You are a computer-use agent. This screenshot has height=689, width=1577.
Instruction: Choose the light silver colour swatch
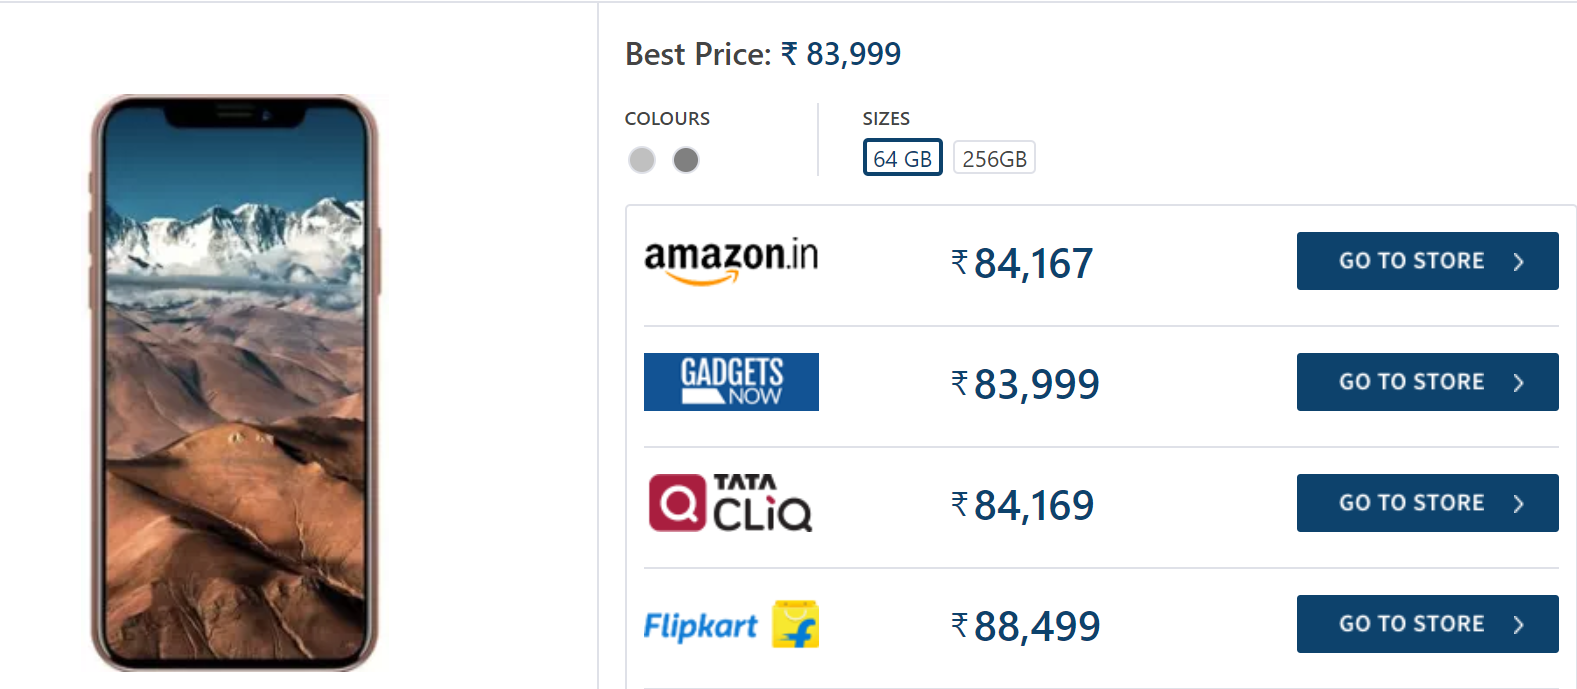click(x=642, y=160)
